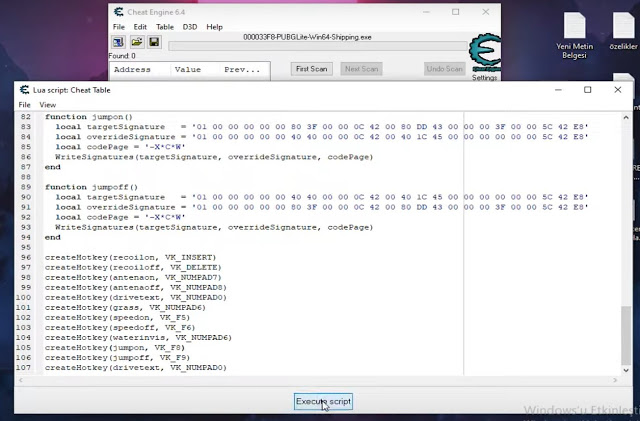Click the open process icon in Cheat Engine

pyautogui.click(x=118, y=42)
